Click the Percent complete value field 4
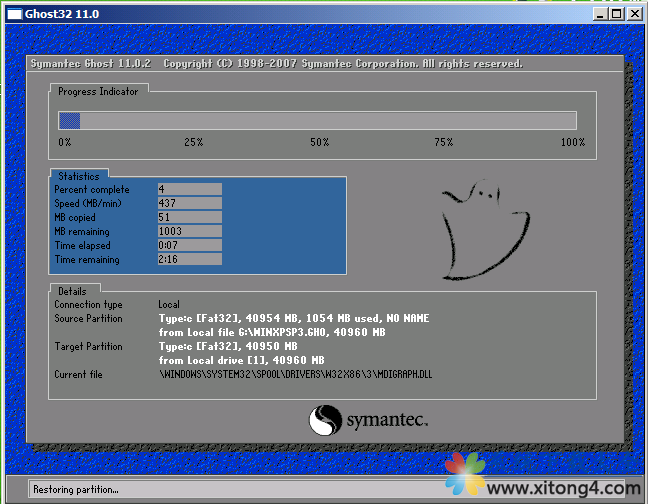 [x=190, y=189]
